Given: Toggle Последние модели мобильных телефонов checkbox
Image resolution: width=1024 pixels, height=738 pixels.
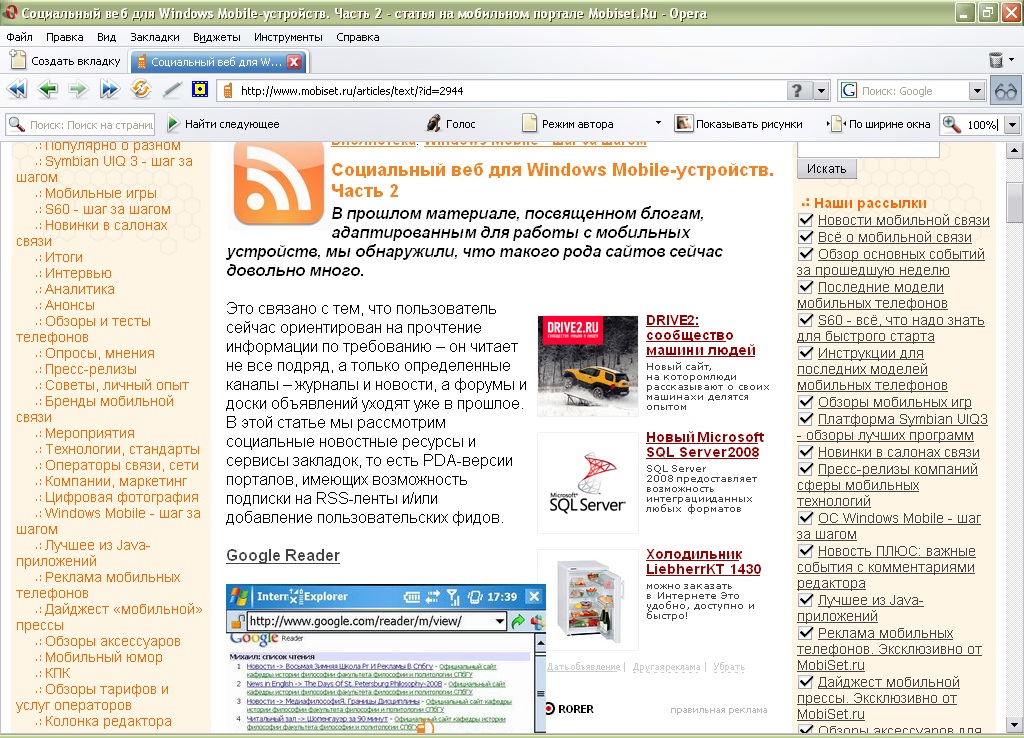Looking at the screenshot, I should pyautogui.click(x=806, y=287).
